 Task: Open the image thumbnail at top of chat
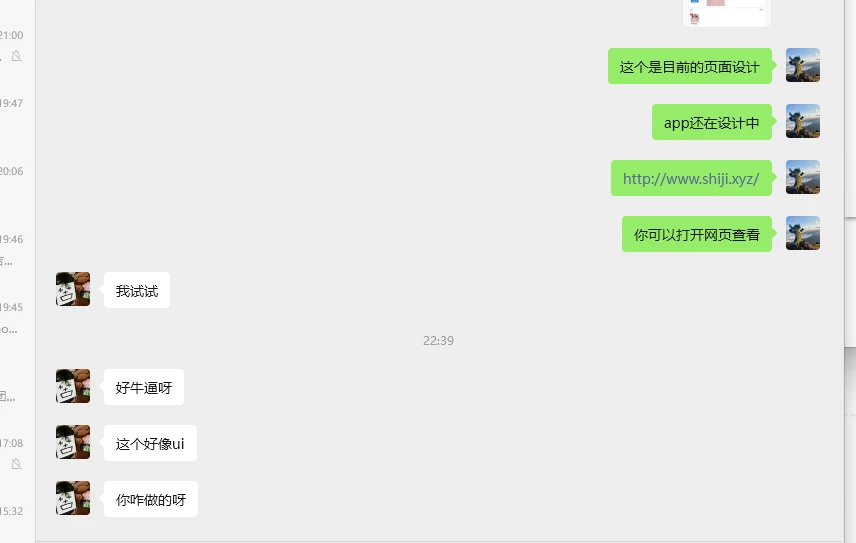[727, 12]
